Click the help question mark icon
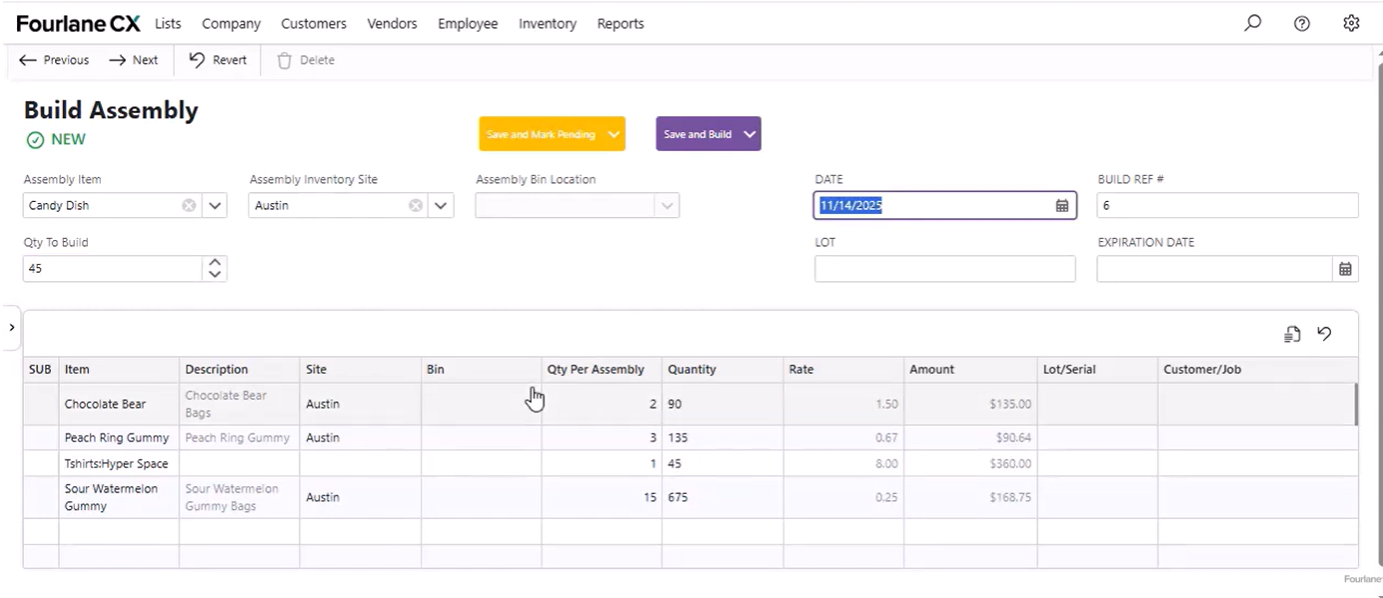The image size is (1383, 598). 1301,23
